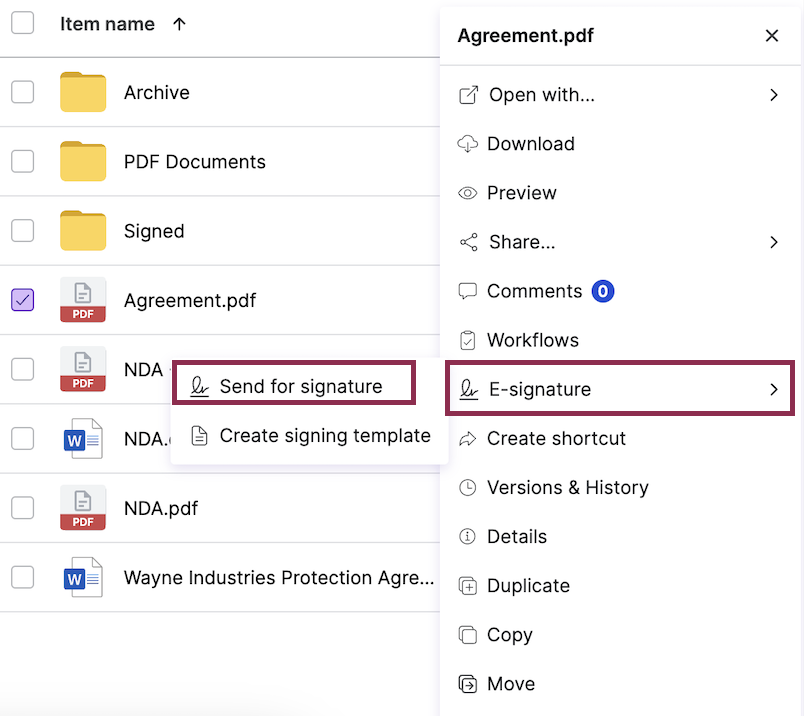804x716 pixels.
Task: Open the Signed folder
Action: 154,231
